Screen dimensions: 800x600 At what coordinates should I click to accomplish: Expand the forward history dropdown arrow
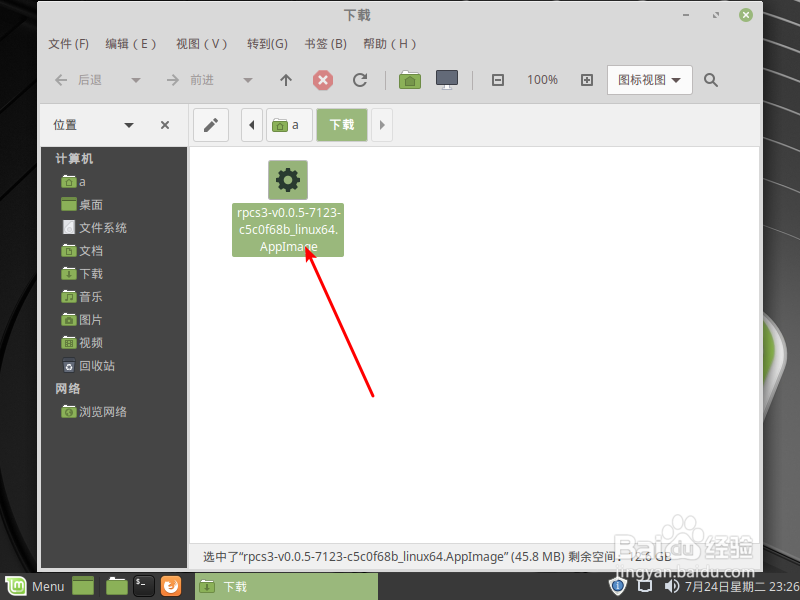(248, 80)
